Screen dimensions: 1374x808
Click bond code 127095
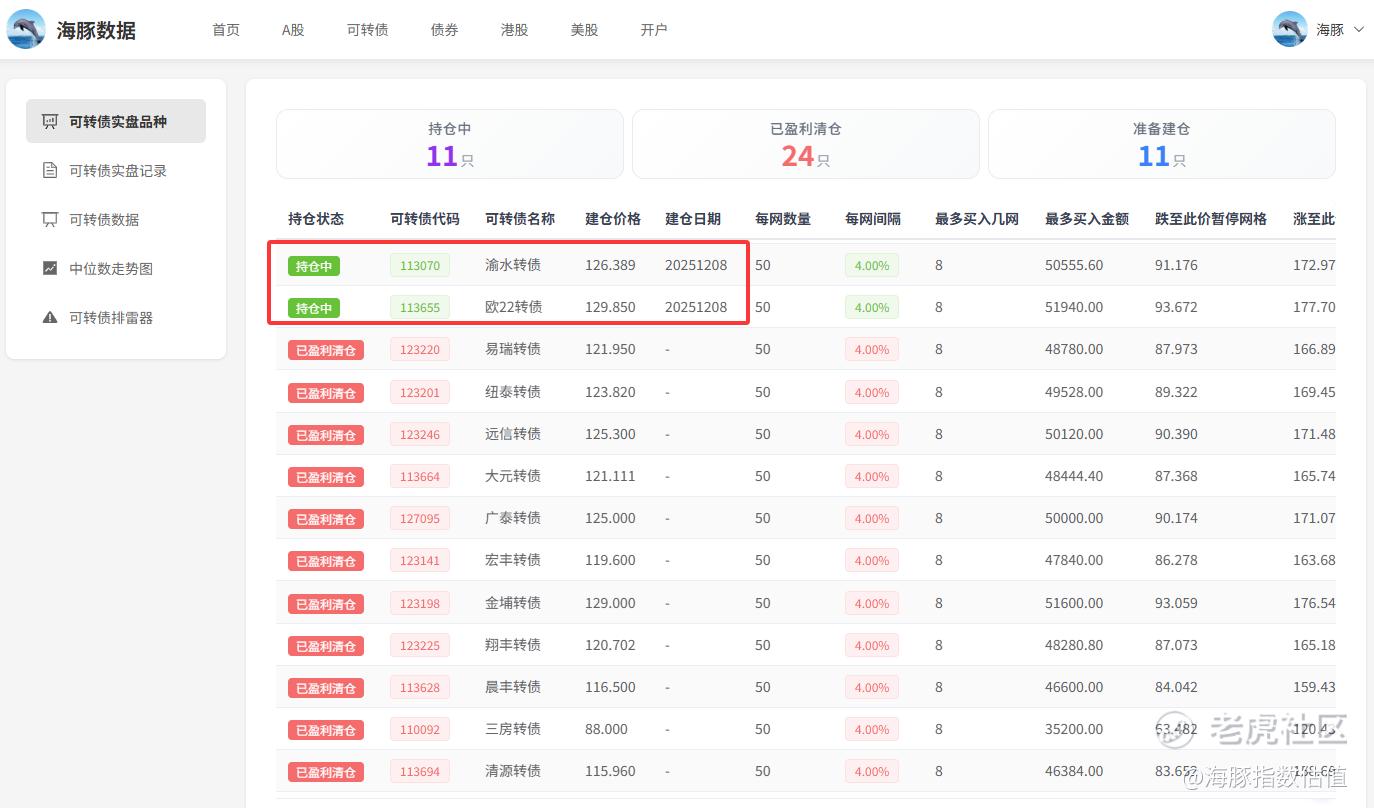tap(420, 518)
